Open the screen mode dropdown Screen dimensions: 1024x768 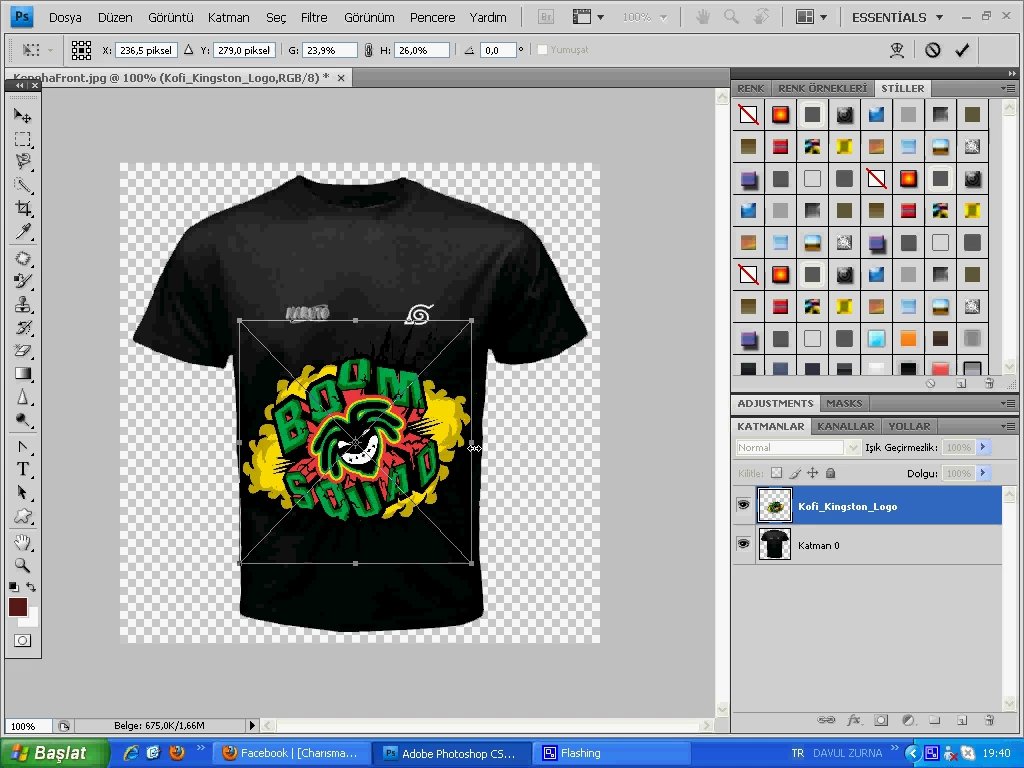(588, 18)
